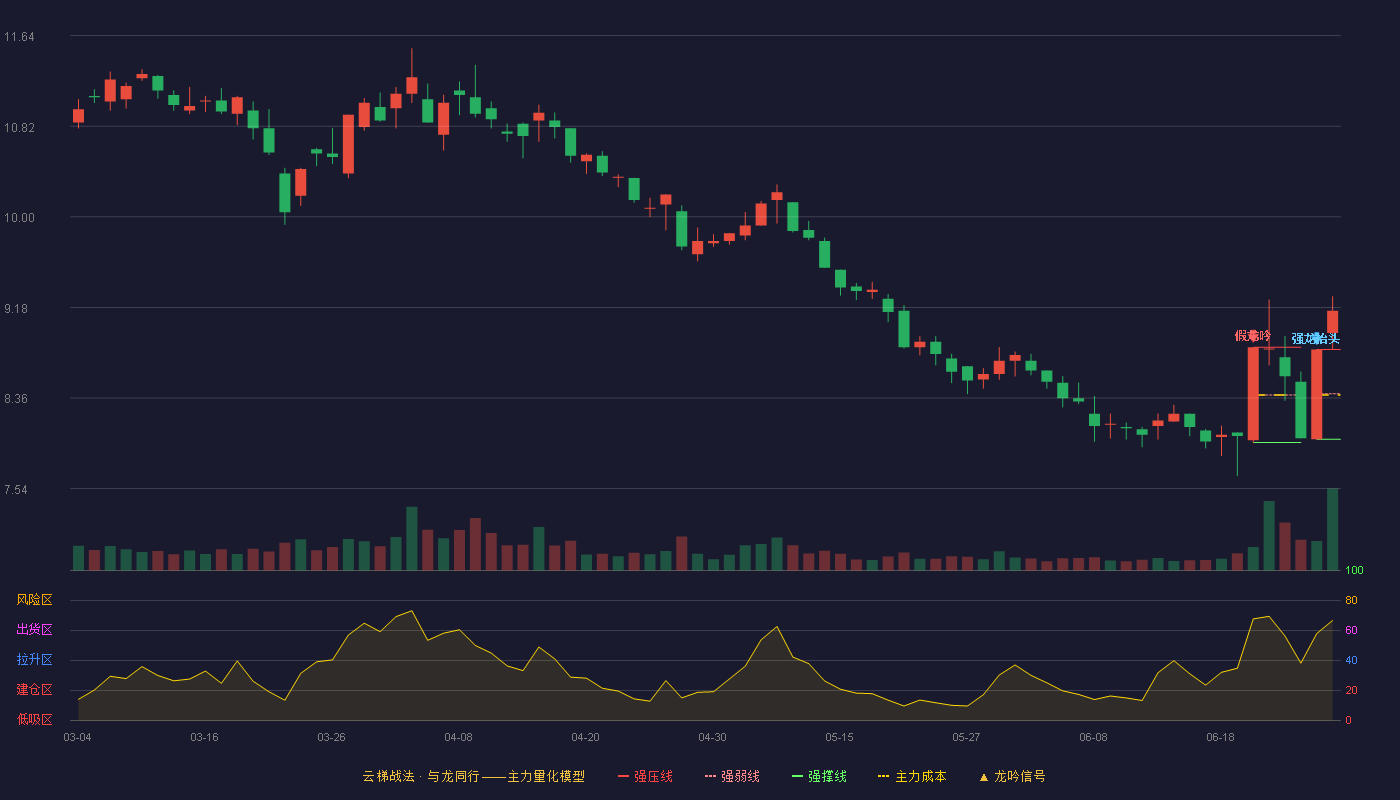Select the 低吸区 zone label

click(x=35, y=719)
